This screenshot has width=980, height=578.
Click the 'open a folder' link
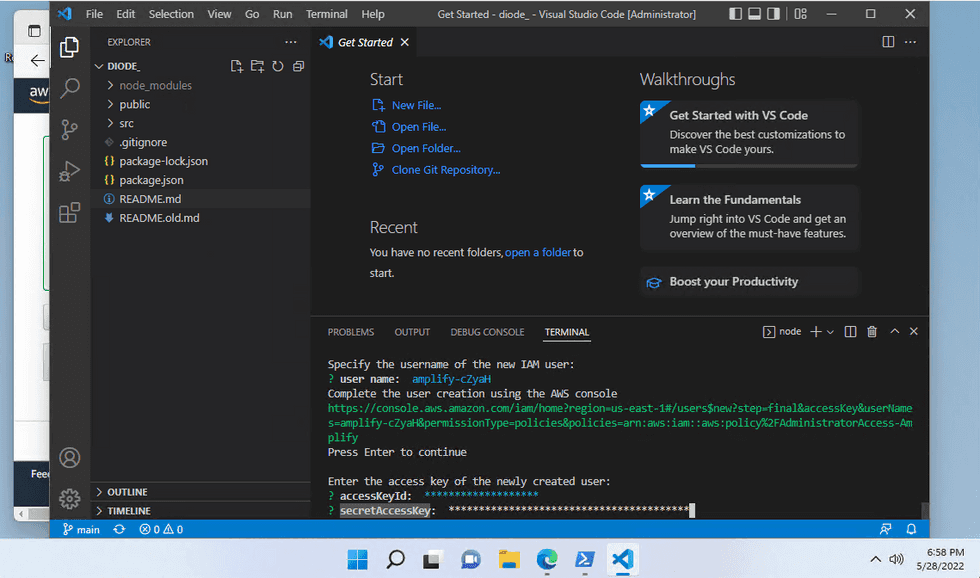tap(538, 252)
